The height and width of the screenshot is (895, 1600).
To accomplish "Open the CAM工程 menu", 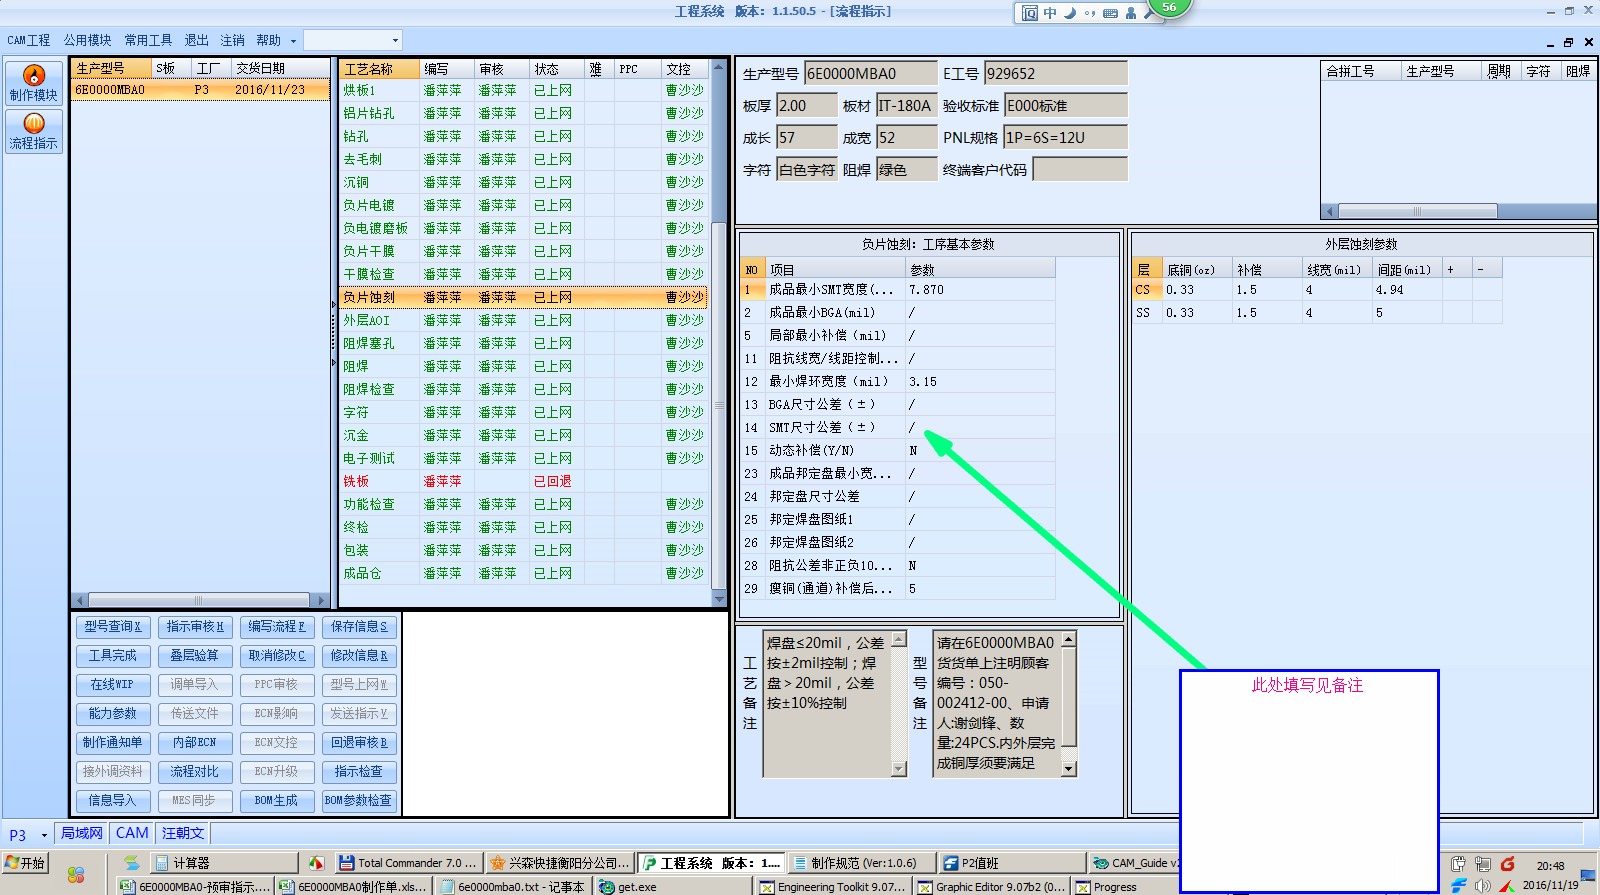I will point(28,40).
